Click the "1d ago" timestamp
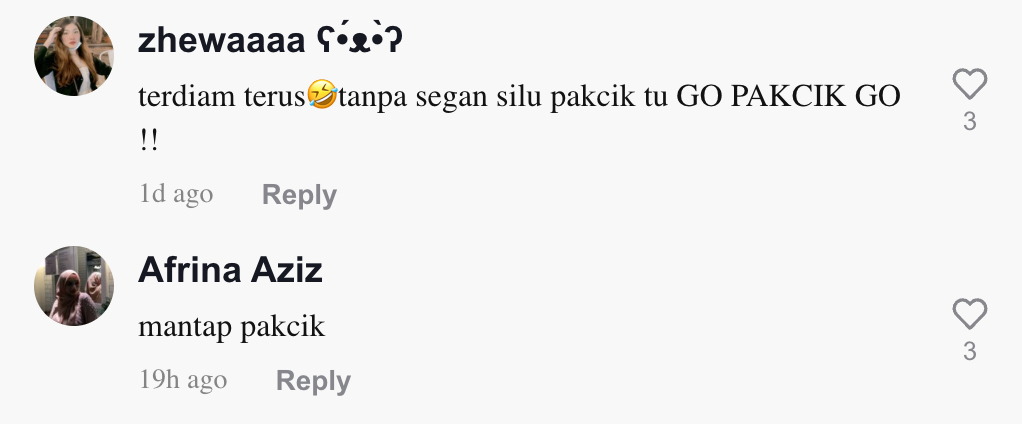Viewport: 1022px width, 424px height. [176, 194]
